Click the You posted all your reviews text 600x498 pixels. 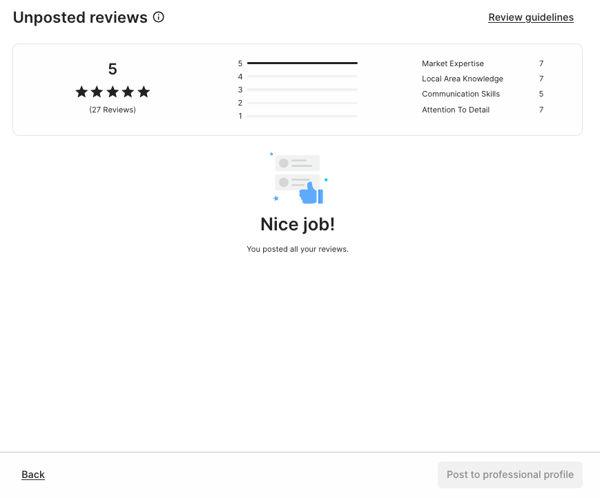[297, 249]
